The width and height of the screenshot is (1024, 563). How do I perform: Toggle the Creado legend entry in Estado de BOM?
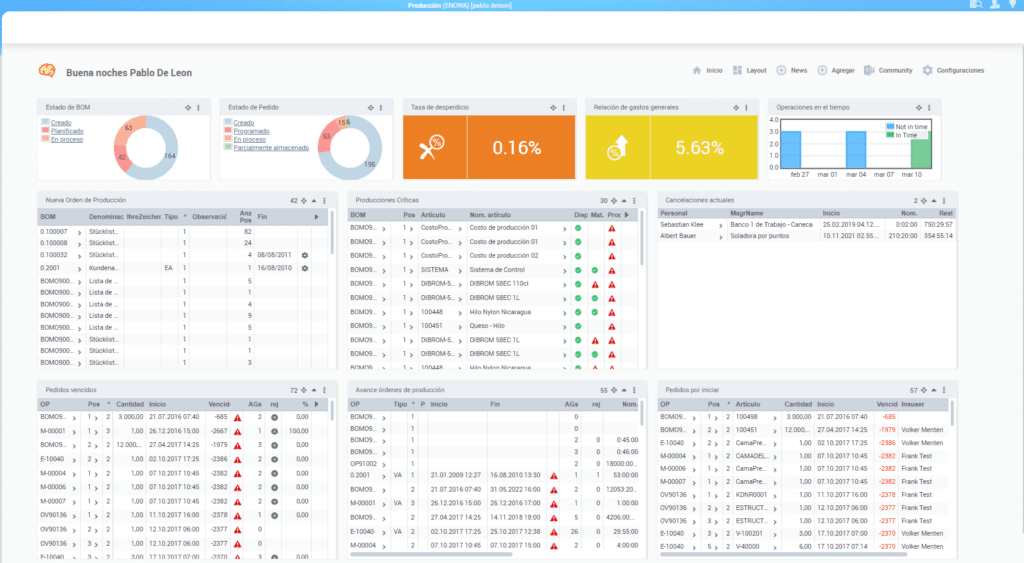[x=61, y=123]
